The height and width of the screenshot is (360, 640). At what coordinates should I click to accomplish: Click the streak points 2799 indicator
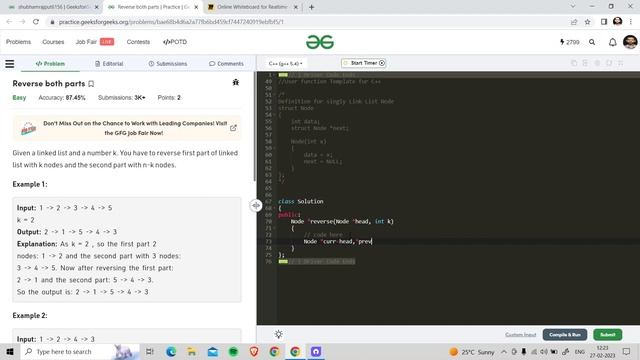[x=569, y=42]
